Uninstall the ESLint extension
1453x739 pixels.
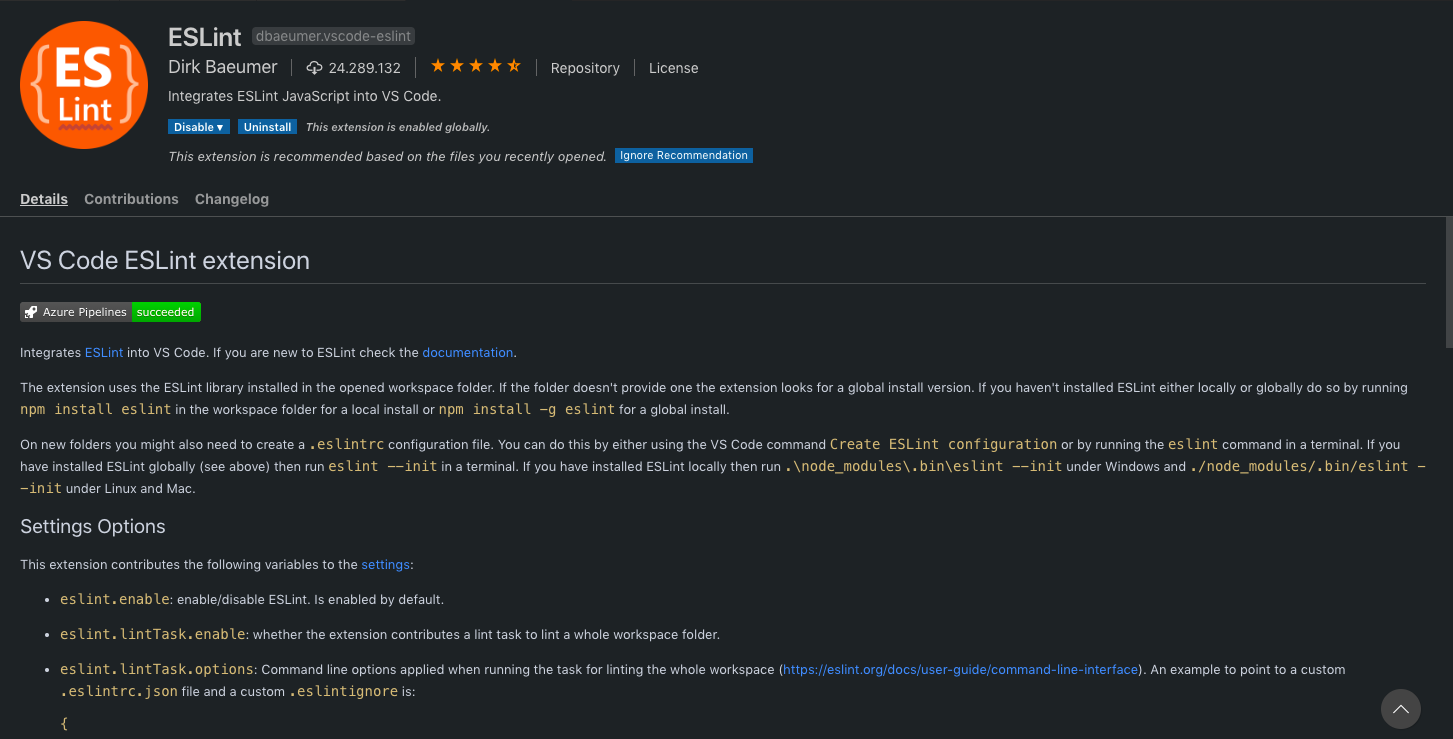pyautogui.click(x=267, y=127)
